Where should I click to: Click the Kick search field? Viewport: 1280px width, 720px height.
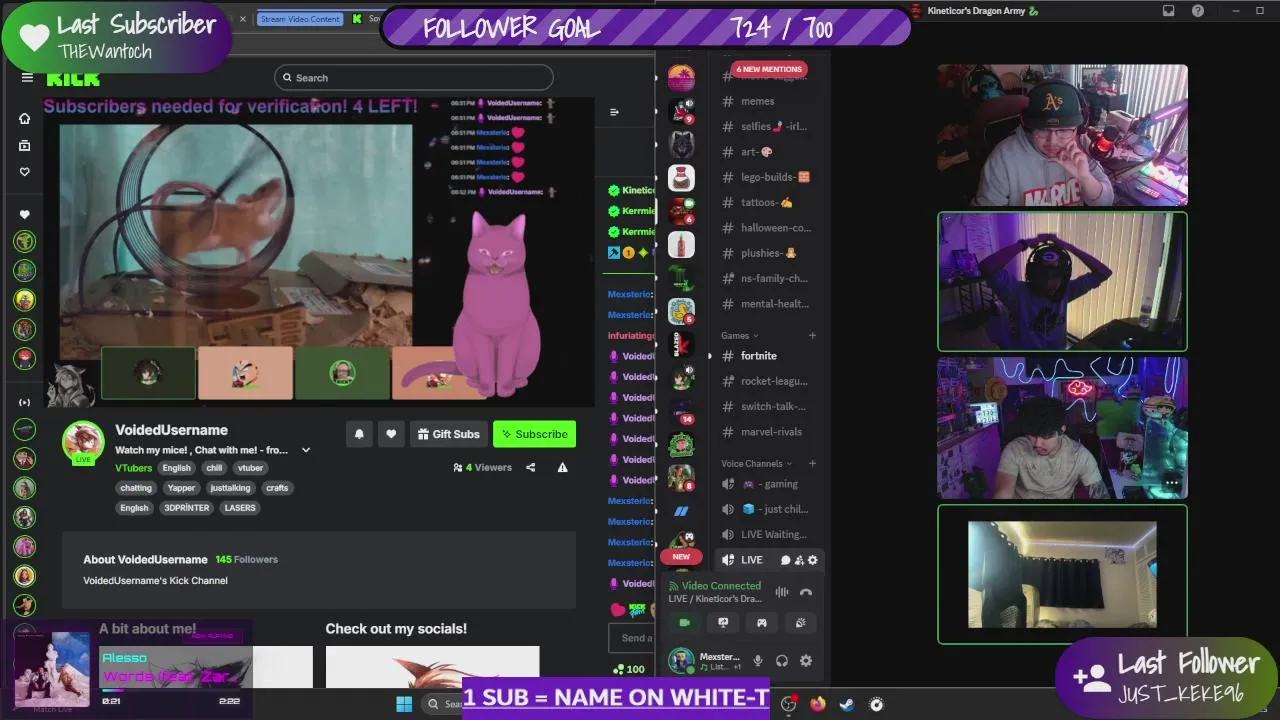(x=414, y=78)
